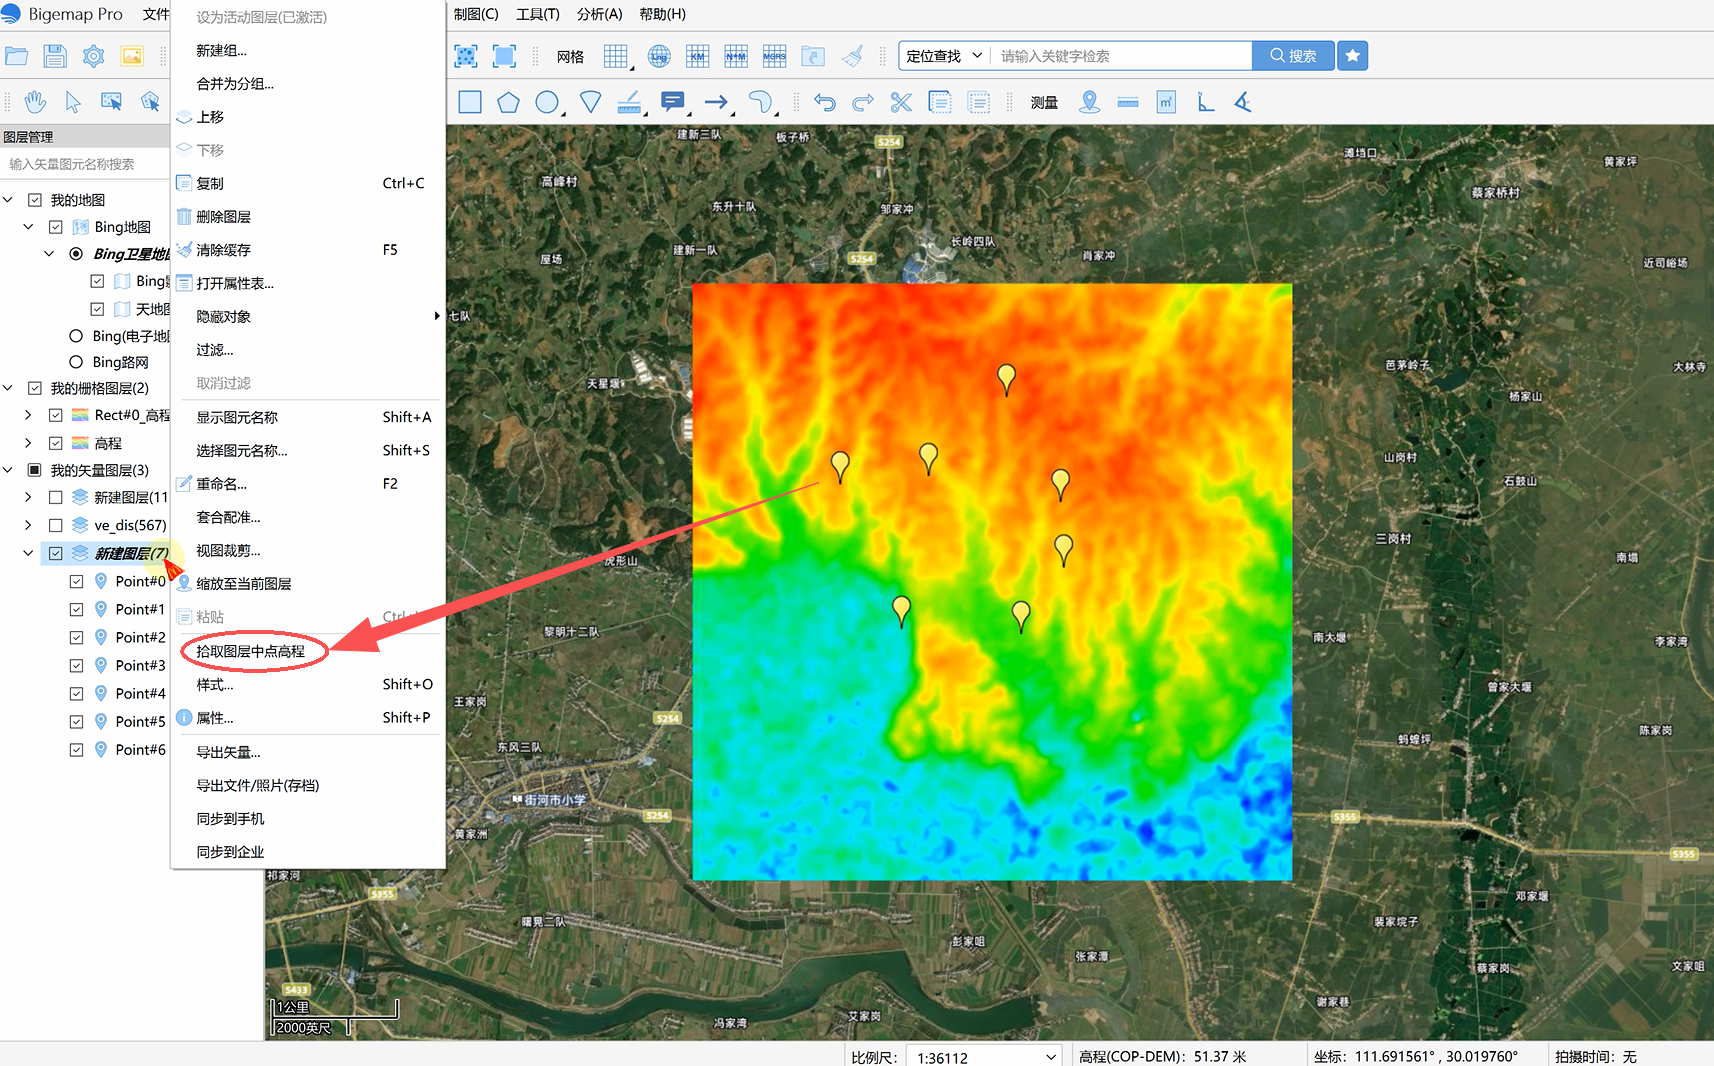Open the 制图(C) menu
This screenshot has height=1066, width=1714.
(x=476, y=14)
